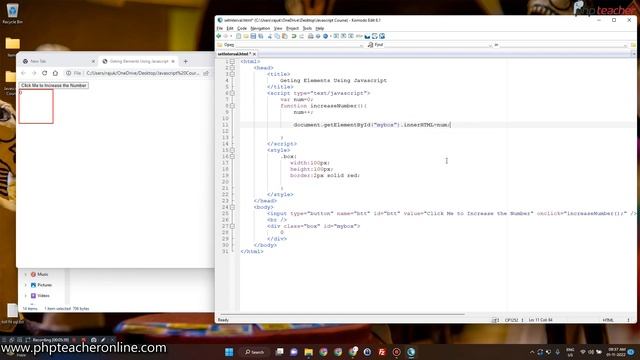The image size is (640, 360).
Task: Click Komodo Edit icon on taskbar
Action: point(411,352)
